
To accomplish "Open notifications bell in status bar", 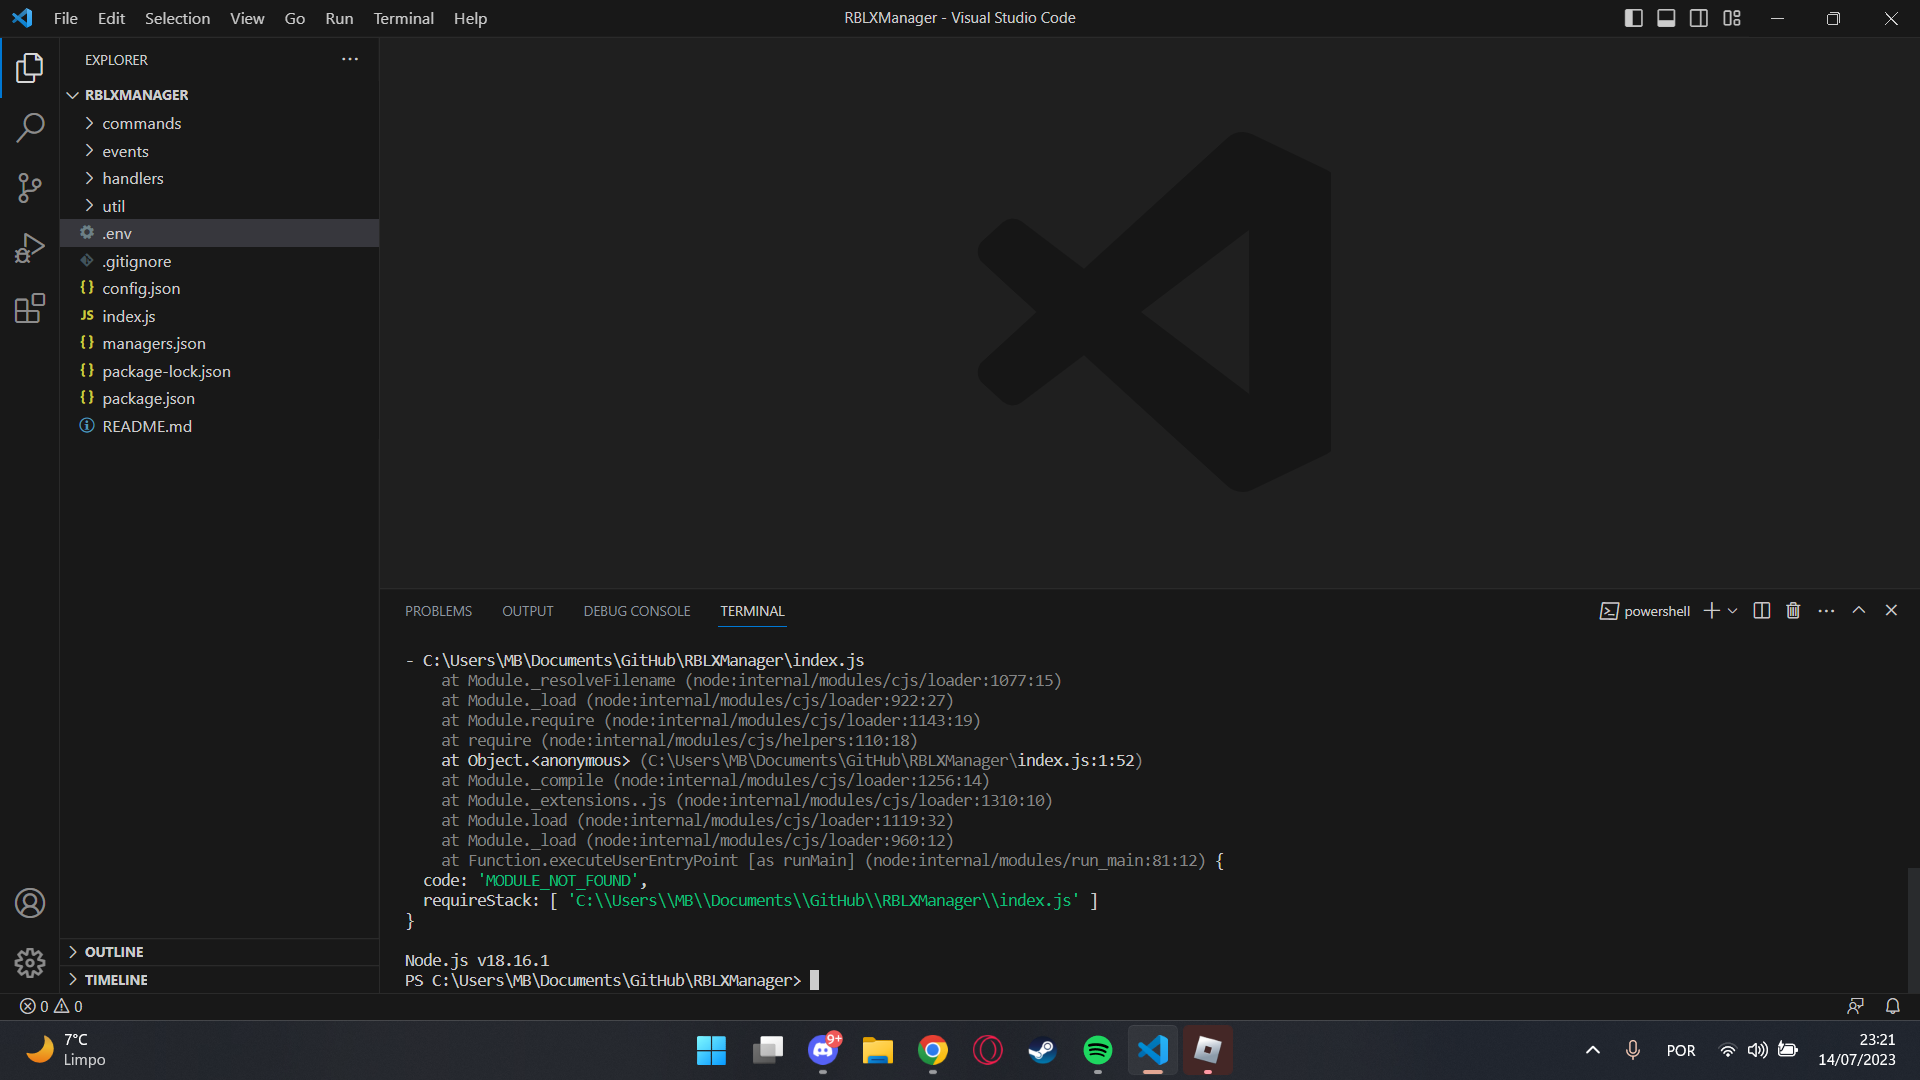I will point(1892,1006).
